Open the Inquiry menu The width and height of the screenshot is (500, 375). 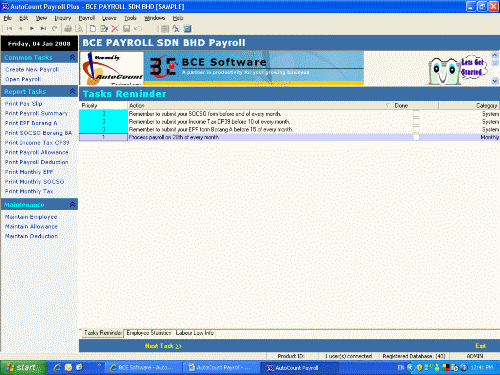(63, 18)
